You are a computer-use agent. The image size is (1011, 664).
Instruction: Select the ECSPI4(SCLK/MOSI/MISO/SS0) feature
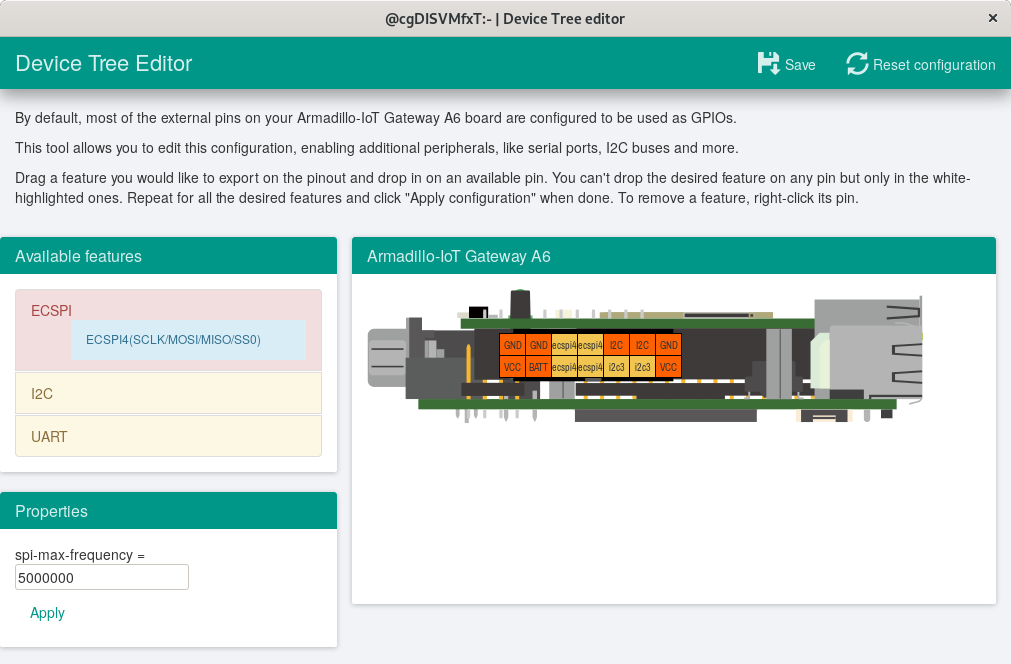coord(188,340)
